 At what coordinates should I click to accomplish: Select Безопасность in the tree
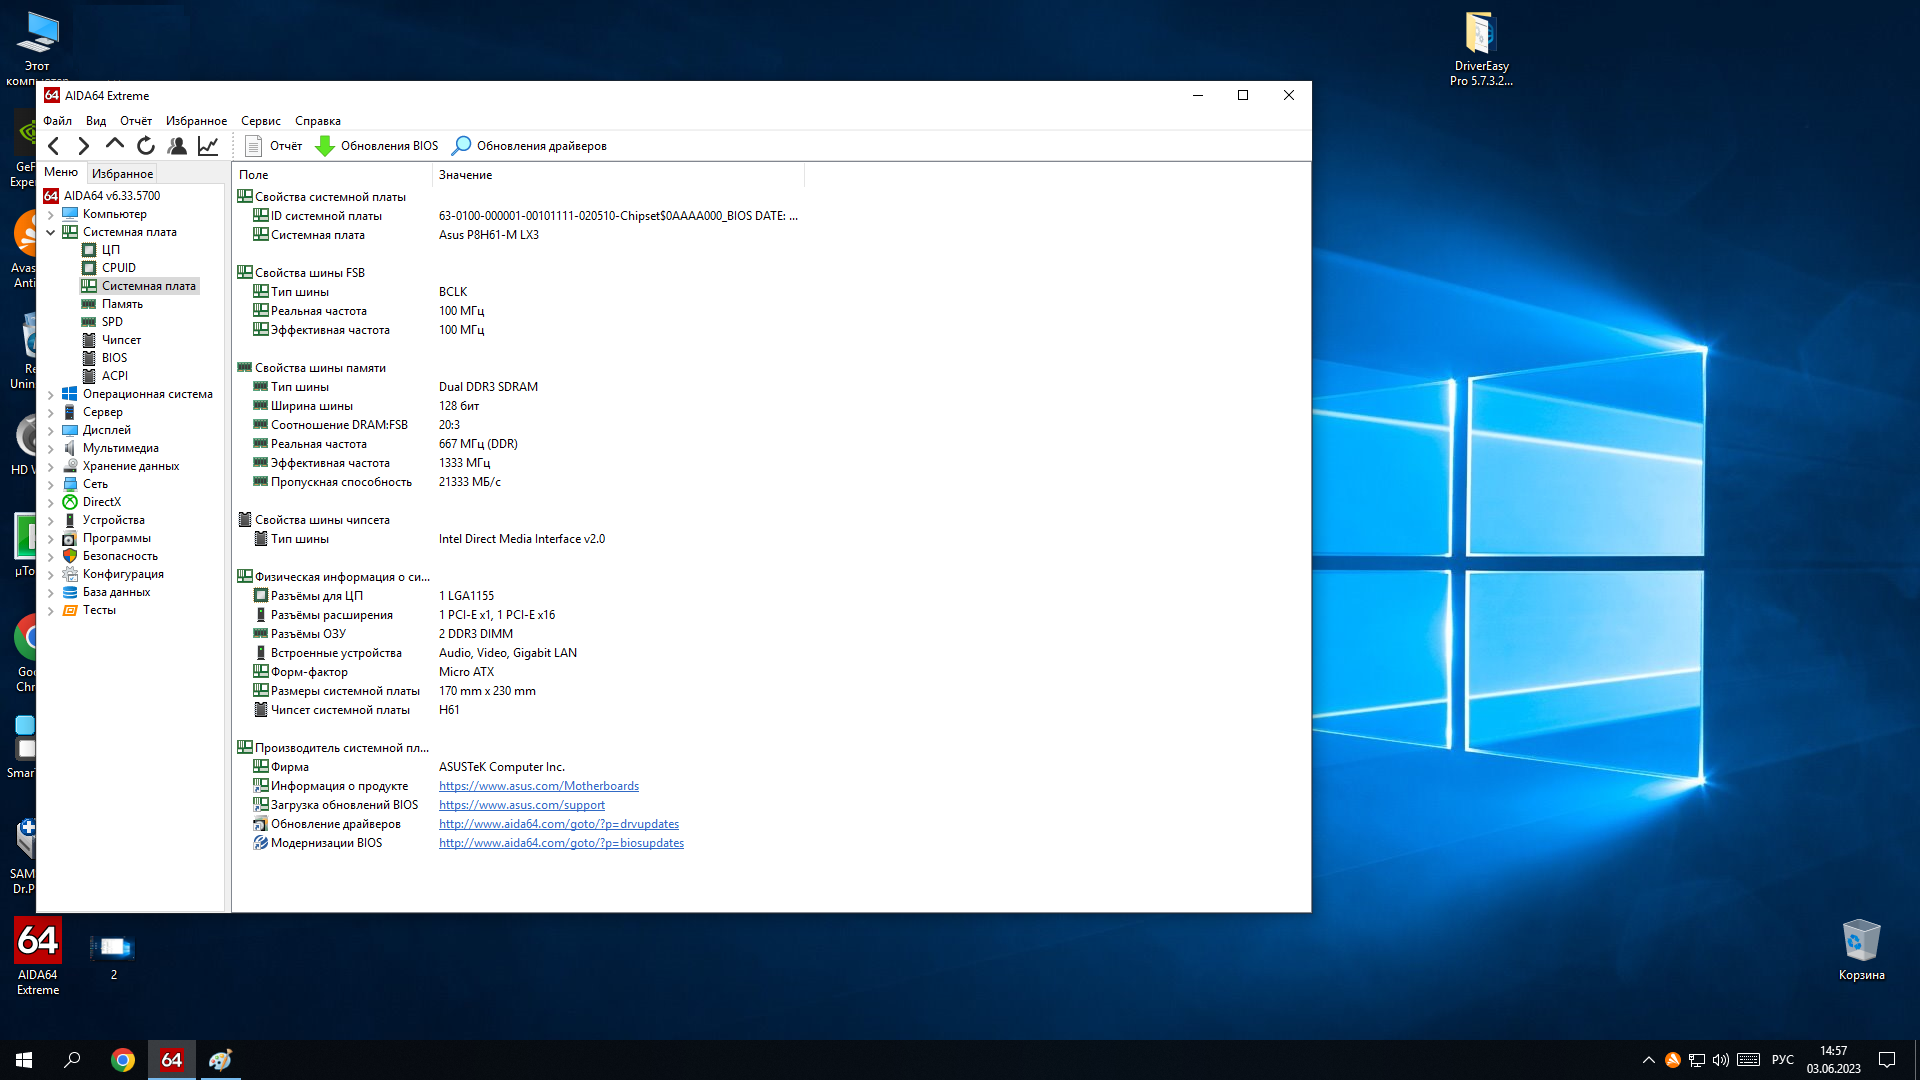120,556
